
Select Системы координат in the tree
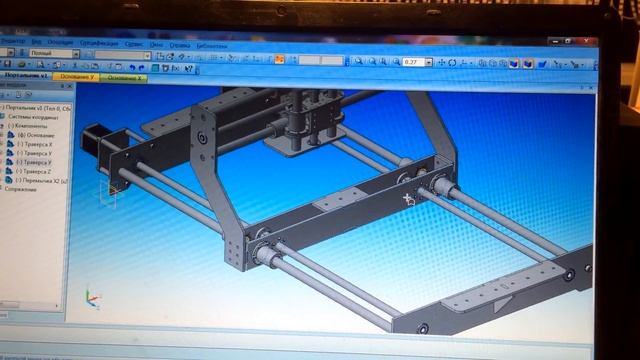coord(33,117)
